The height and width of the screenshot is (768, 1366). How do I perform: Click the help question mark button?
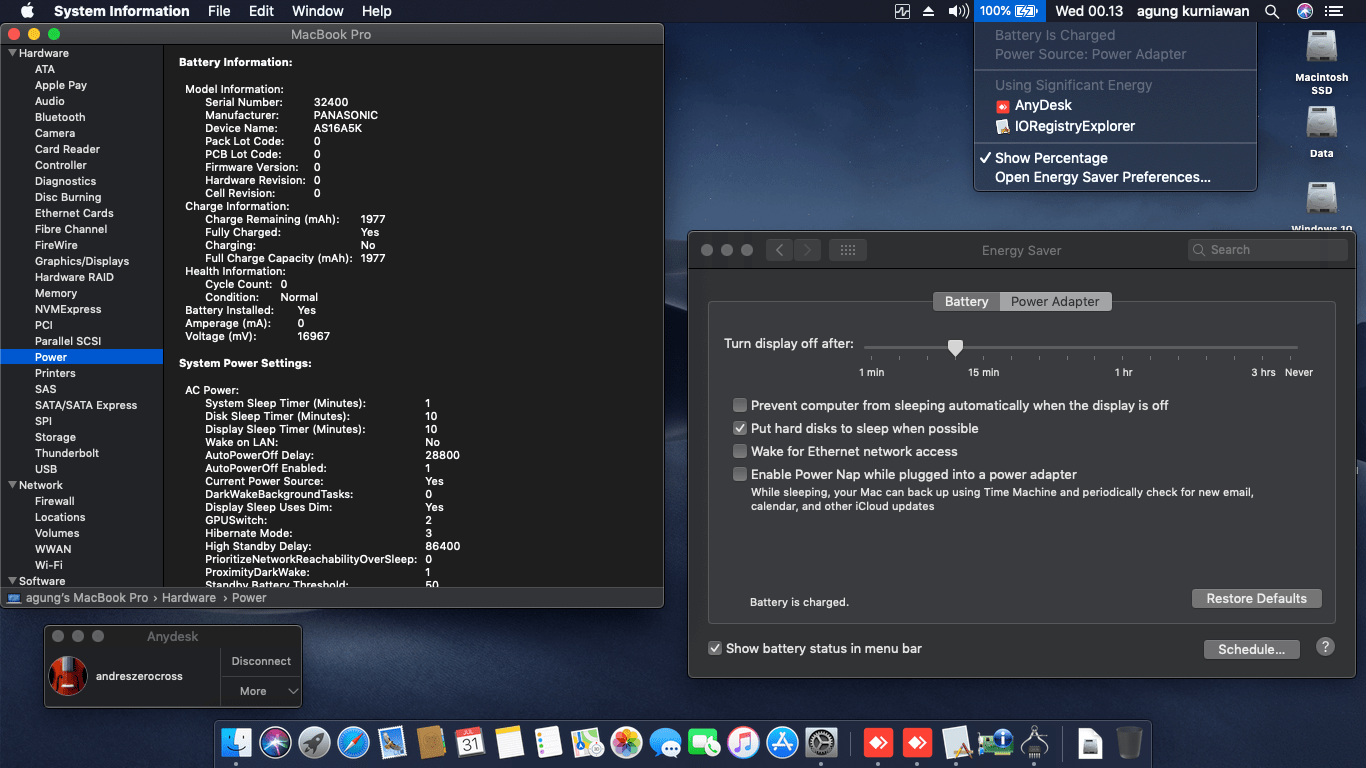click(1325, 647)
